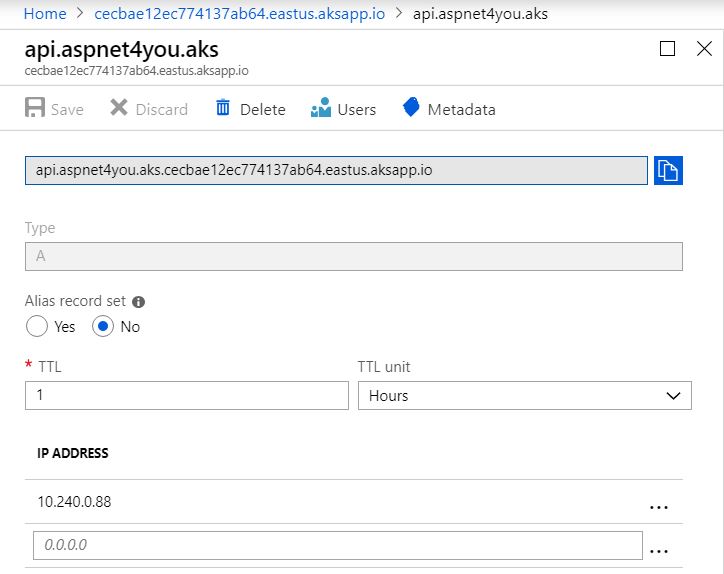Maximize the record set blade

click(x=667, y=48)
